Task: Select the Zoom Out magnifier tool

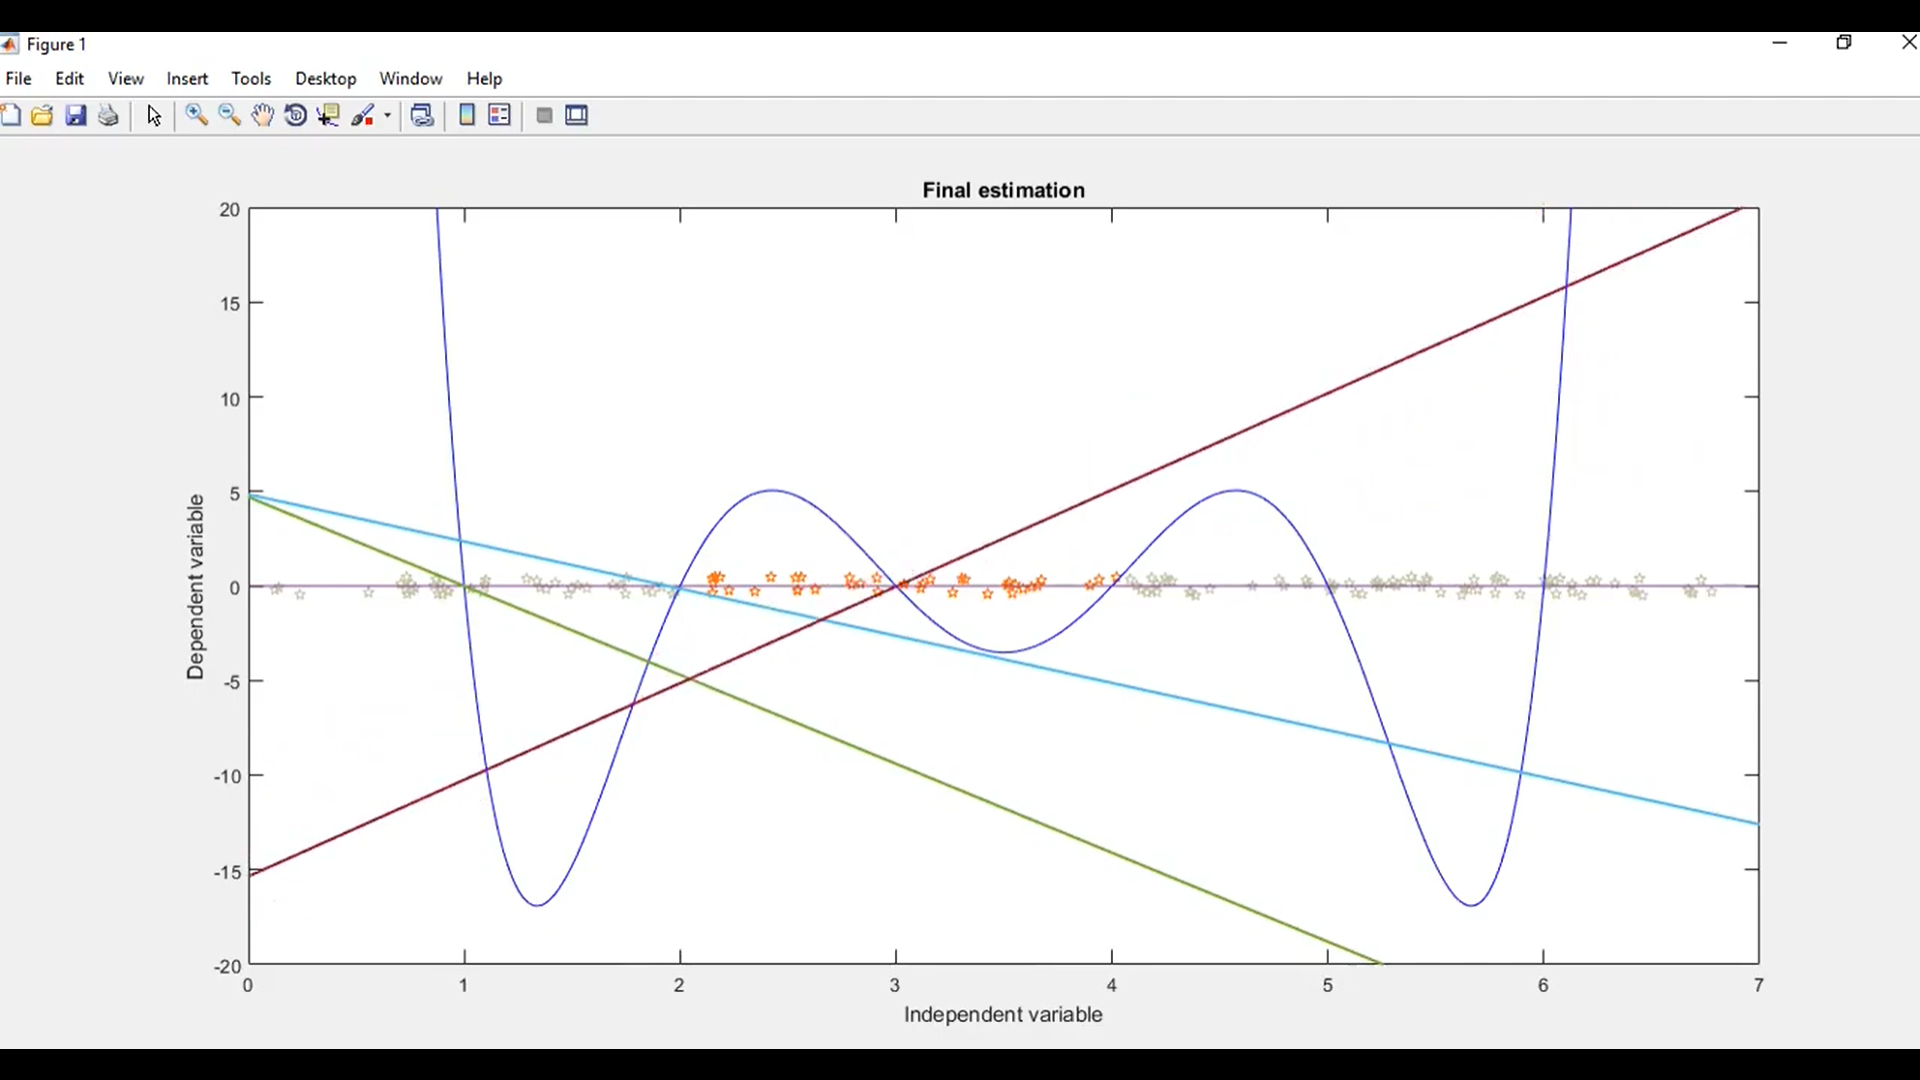Action: point(229,116)
